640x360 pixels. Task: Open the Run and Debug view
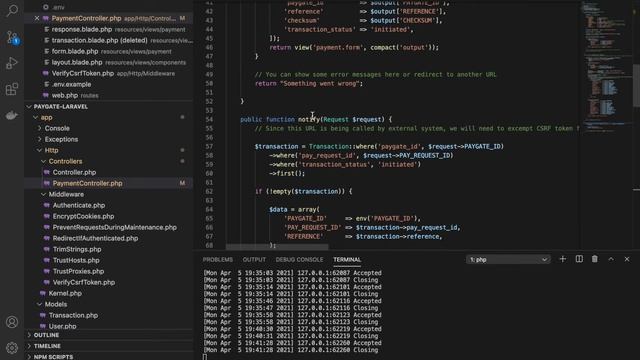(x=12, y=63)
